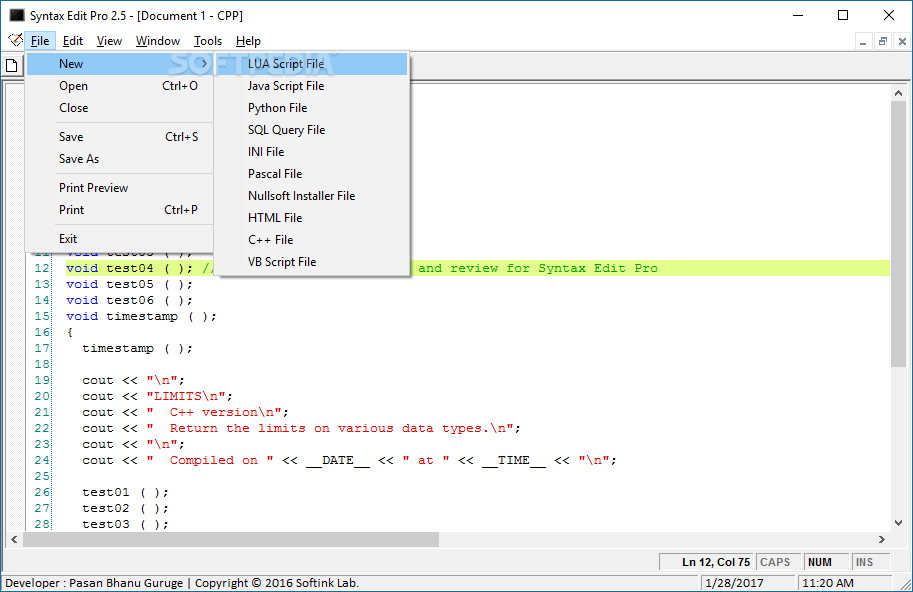Choose Open from the File menu
913x592 pixels.
pos(120,86)
